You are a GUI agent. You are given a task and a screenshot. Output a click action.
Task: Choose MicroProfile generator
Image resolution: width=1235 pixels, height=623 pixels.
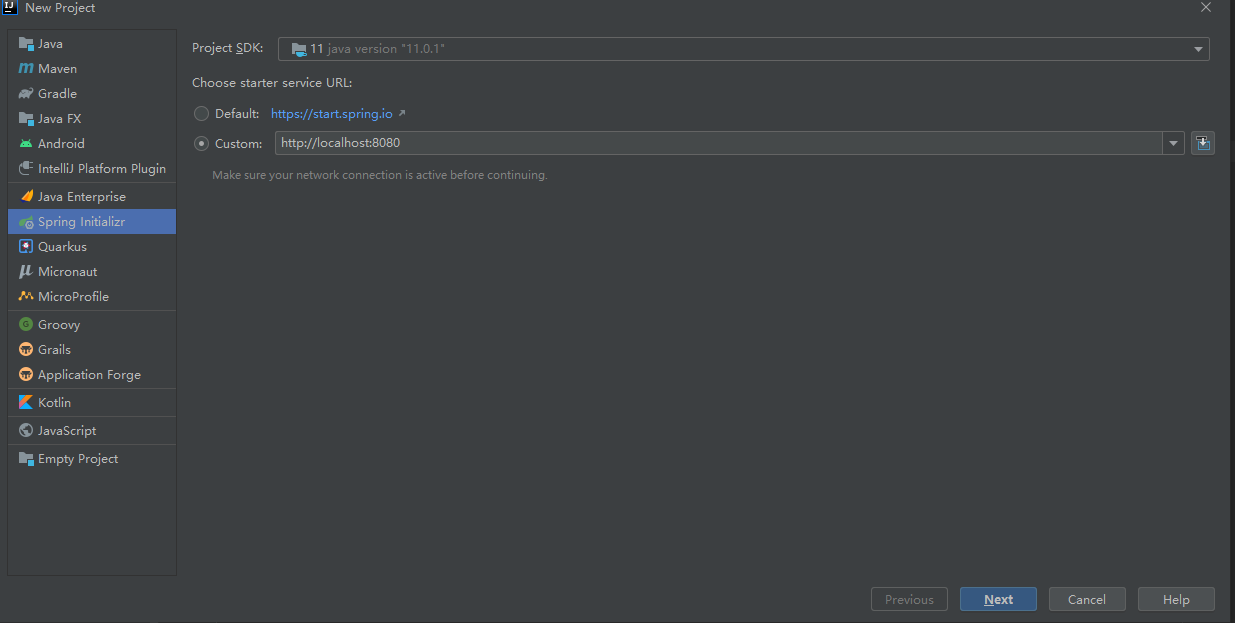click(92, 297)
